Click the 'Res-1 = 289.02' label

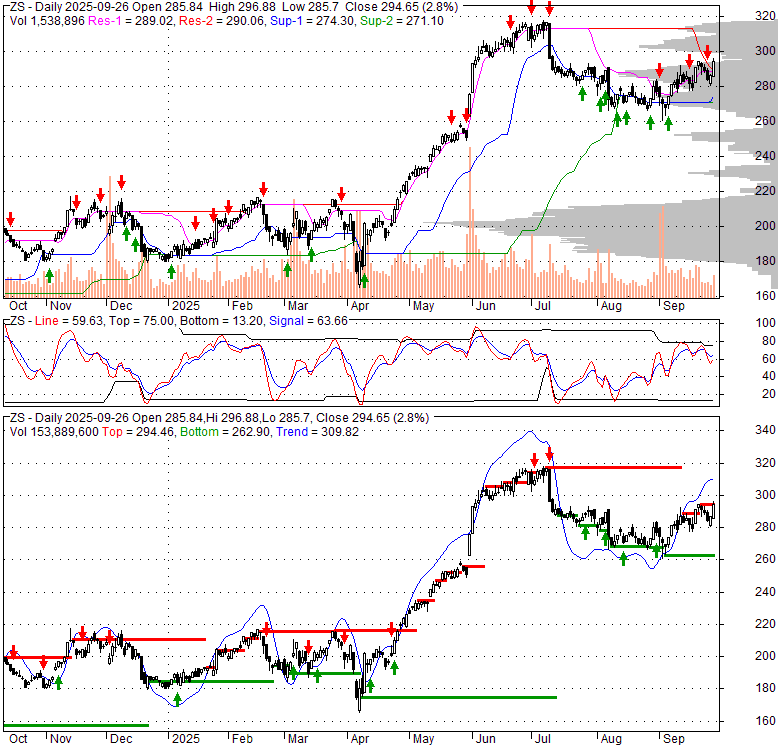(x=131, y=21)
